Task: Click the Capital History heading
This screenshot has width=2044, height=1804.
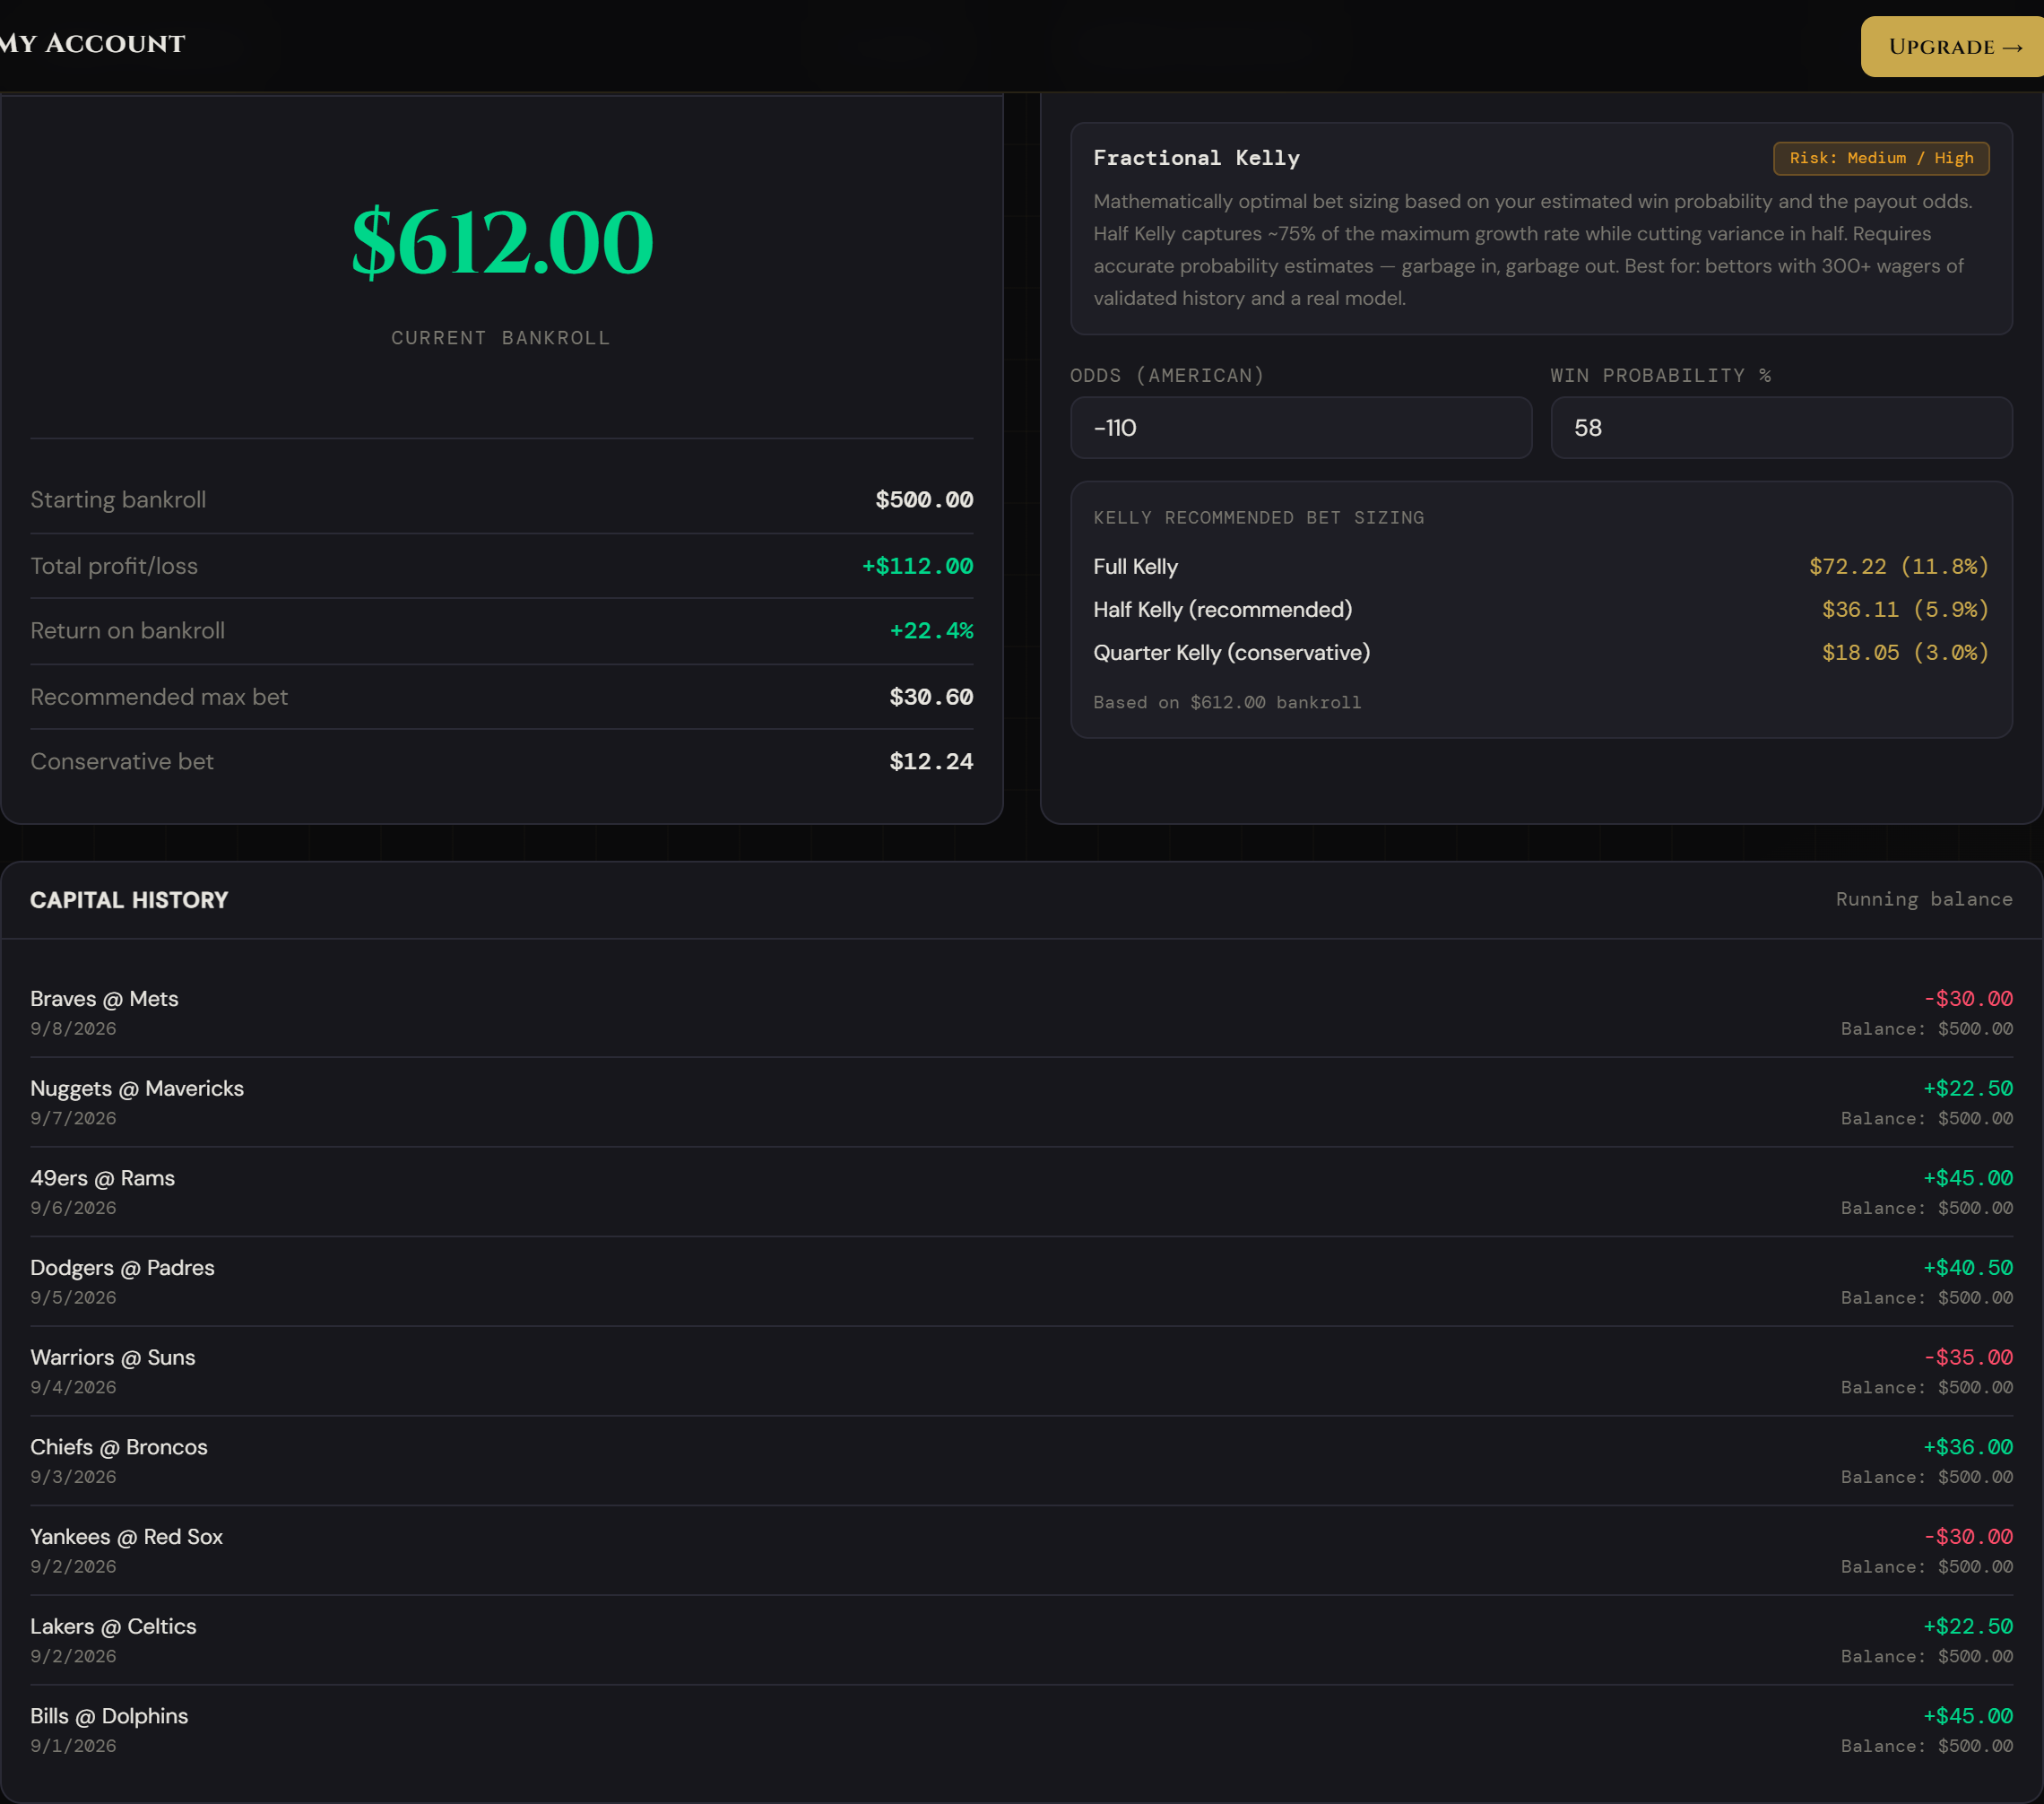Action: pyautogui.click(x=129, y=900)
